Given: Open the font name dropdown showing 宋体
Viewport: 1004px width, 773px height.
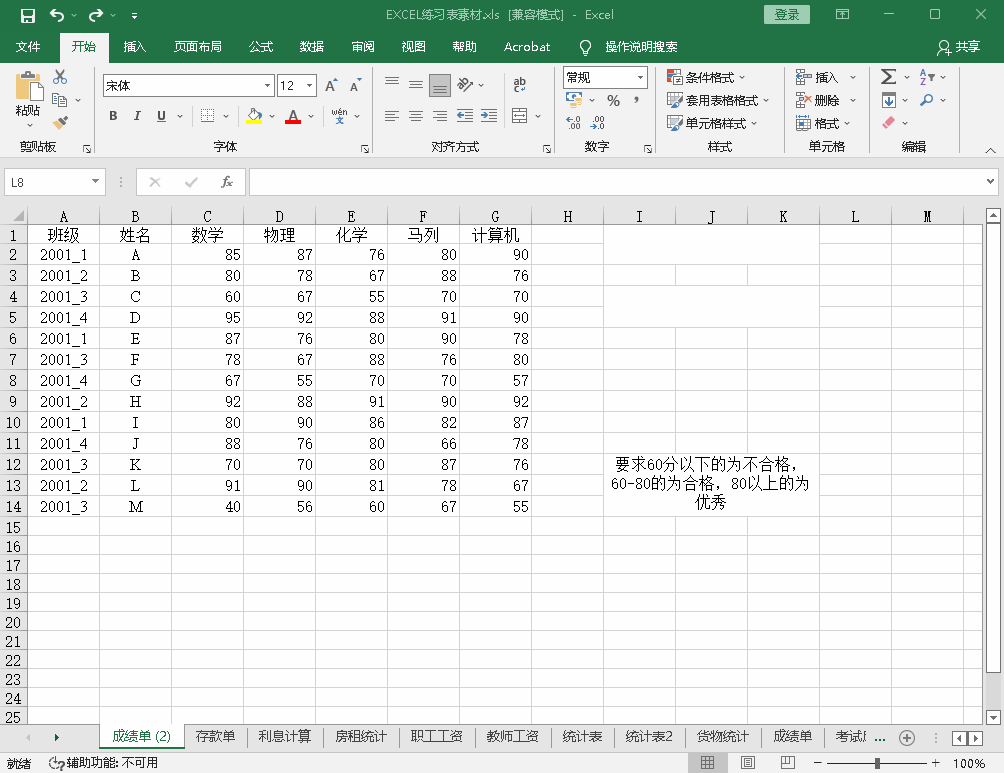Looking at the screenshot, I should click(268, 85).
